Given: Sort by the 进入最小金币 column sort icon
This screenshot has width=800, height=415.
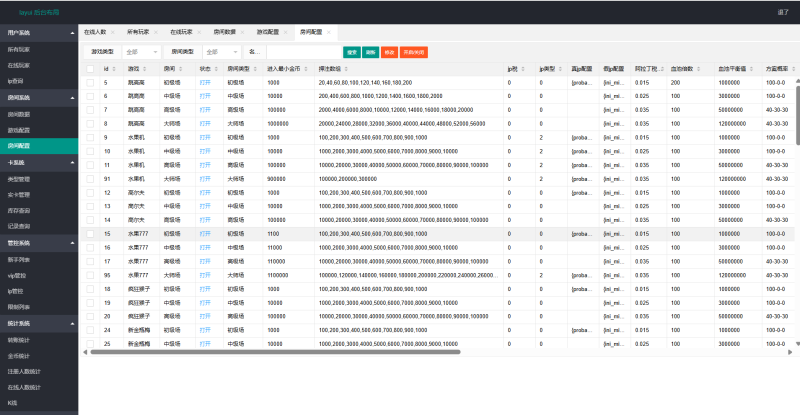Looking at the screenshot, I should [306, 69].
